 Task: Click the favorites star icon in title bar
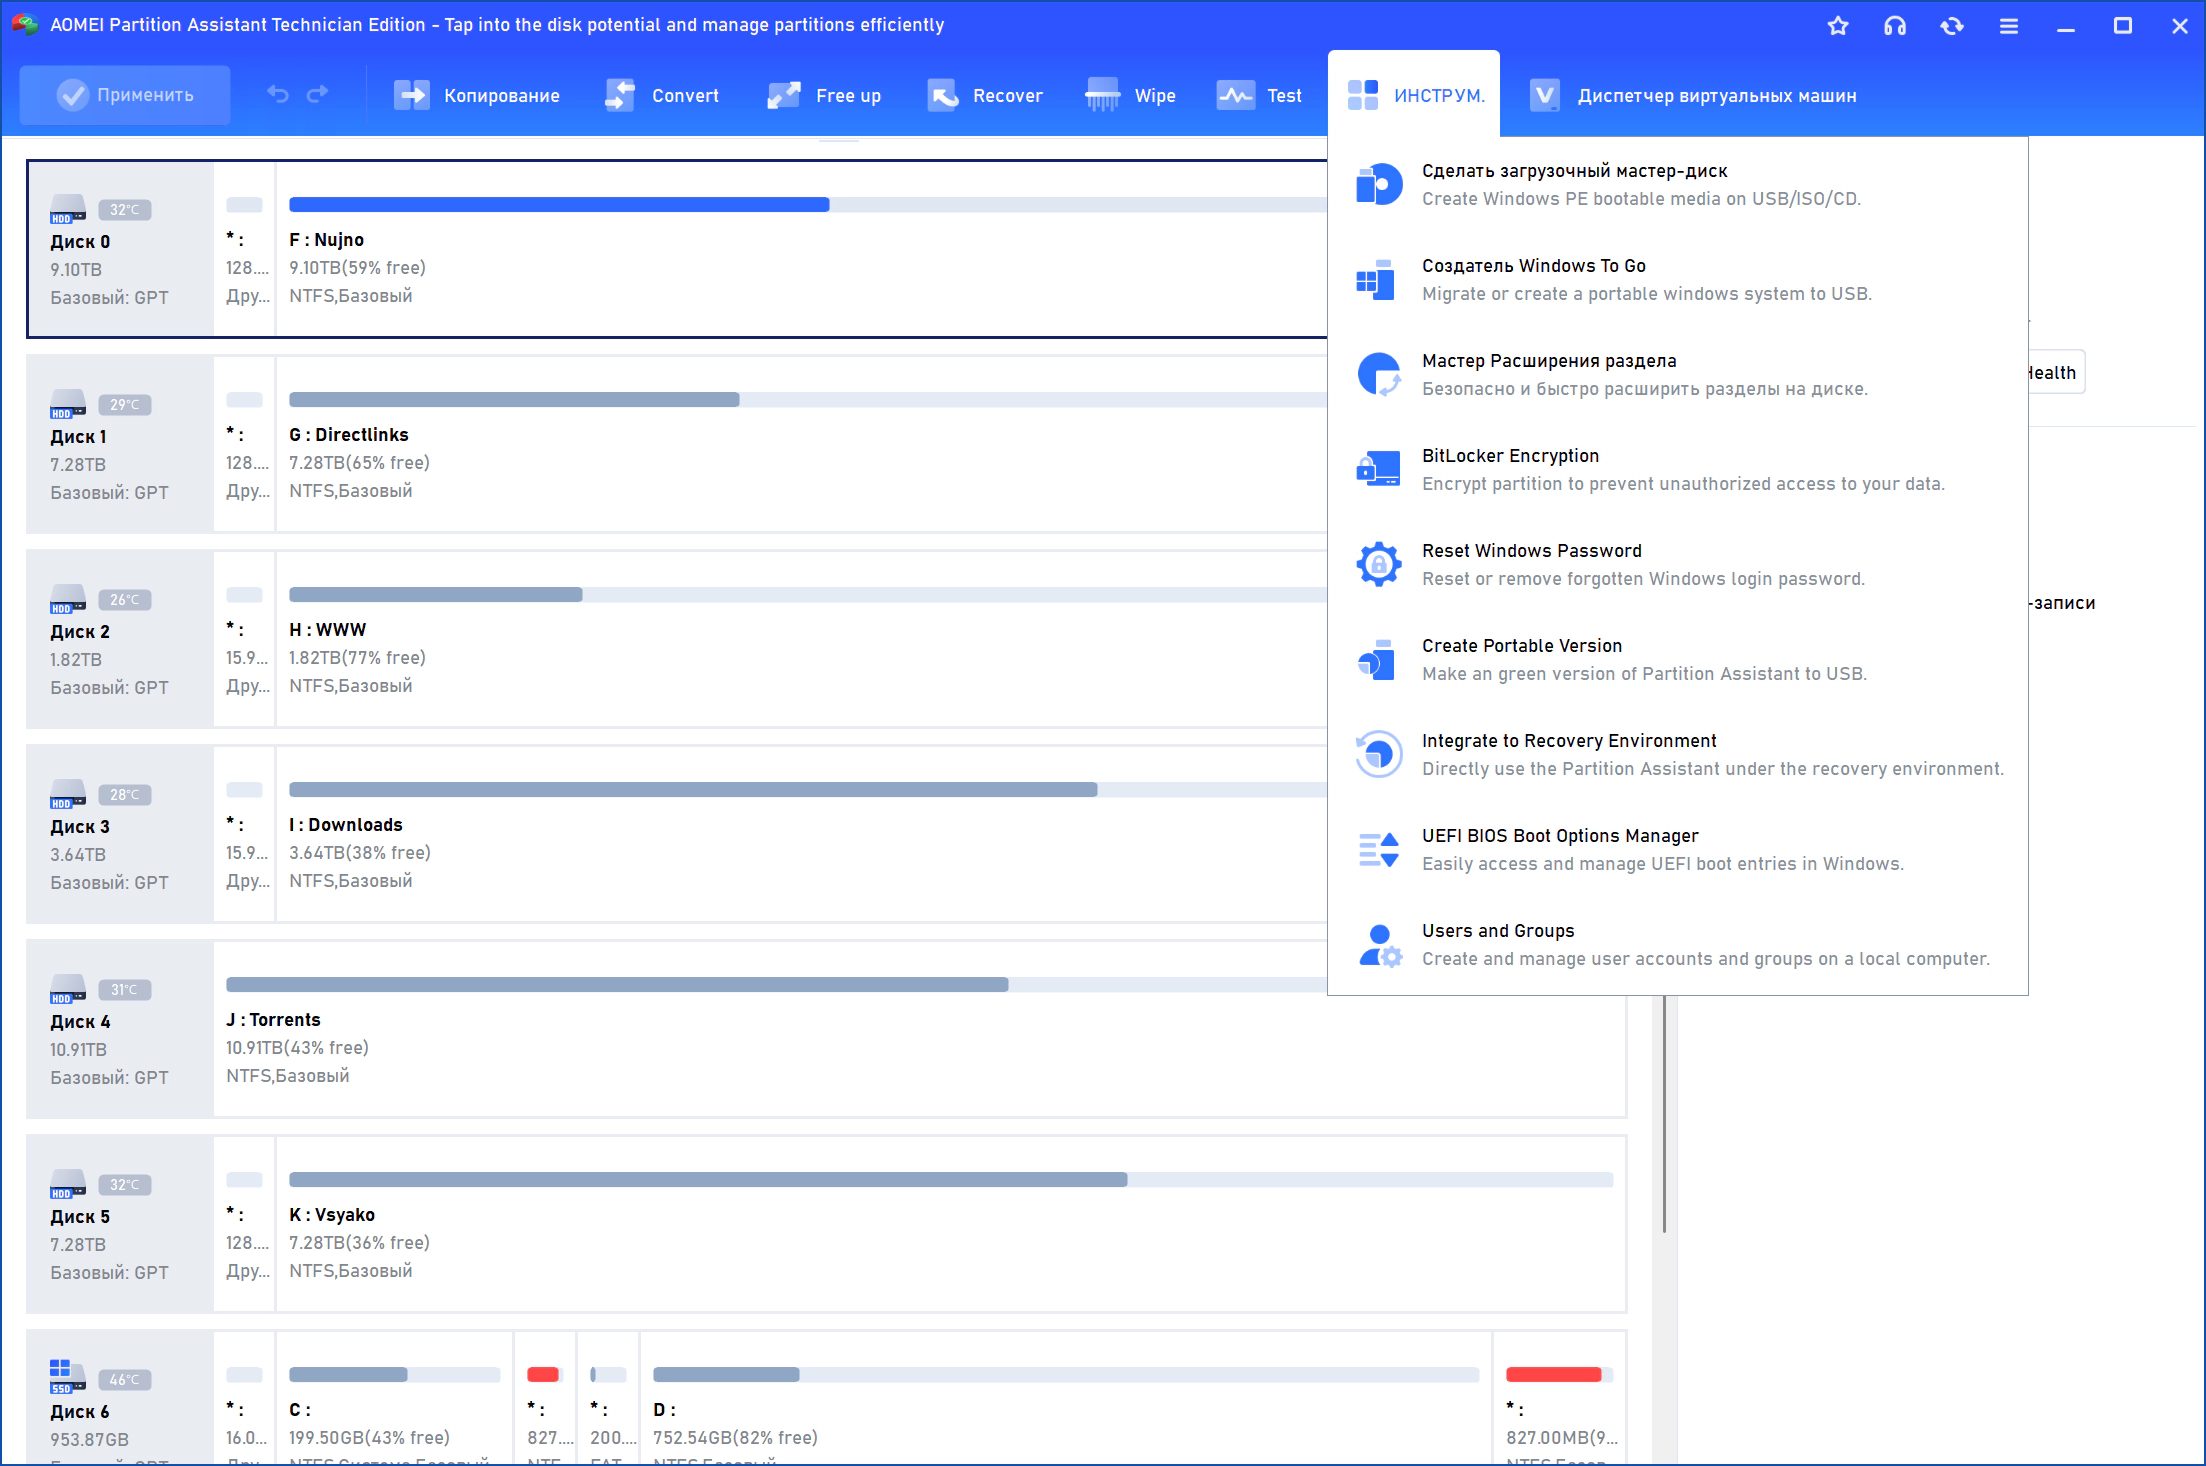pyautogui.click(x=1838, y=26)
